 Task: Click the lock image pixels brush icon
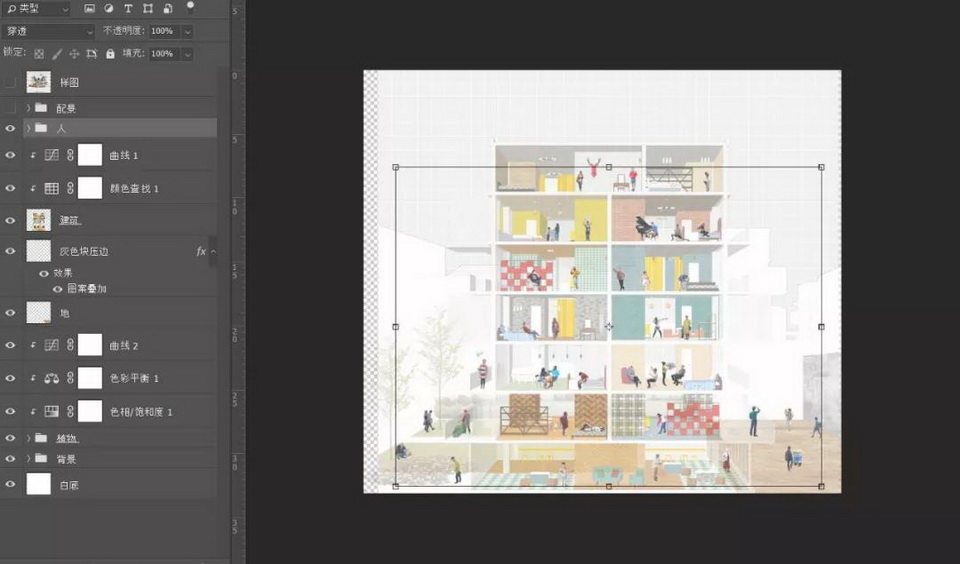[57, 54]
